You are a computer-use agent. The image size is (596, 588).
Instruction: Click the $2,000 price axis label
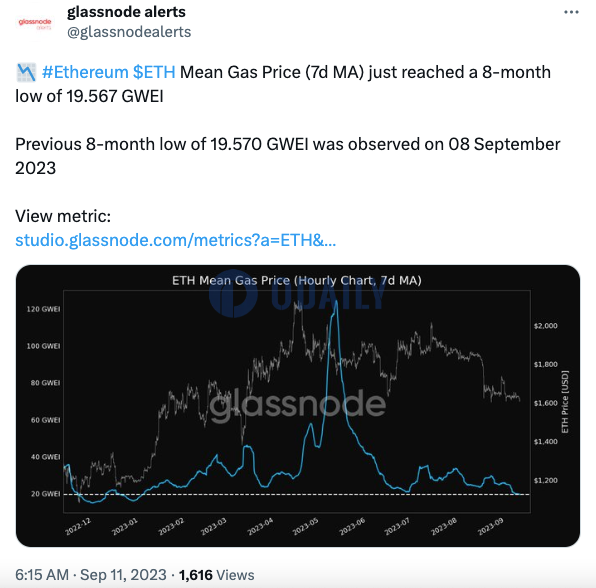point(545,326)
